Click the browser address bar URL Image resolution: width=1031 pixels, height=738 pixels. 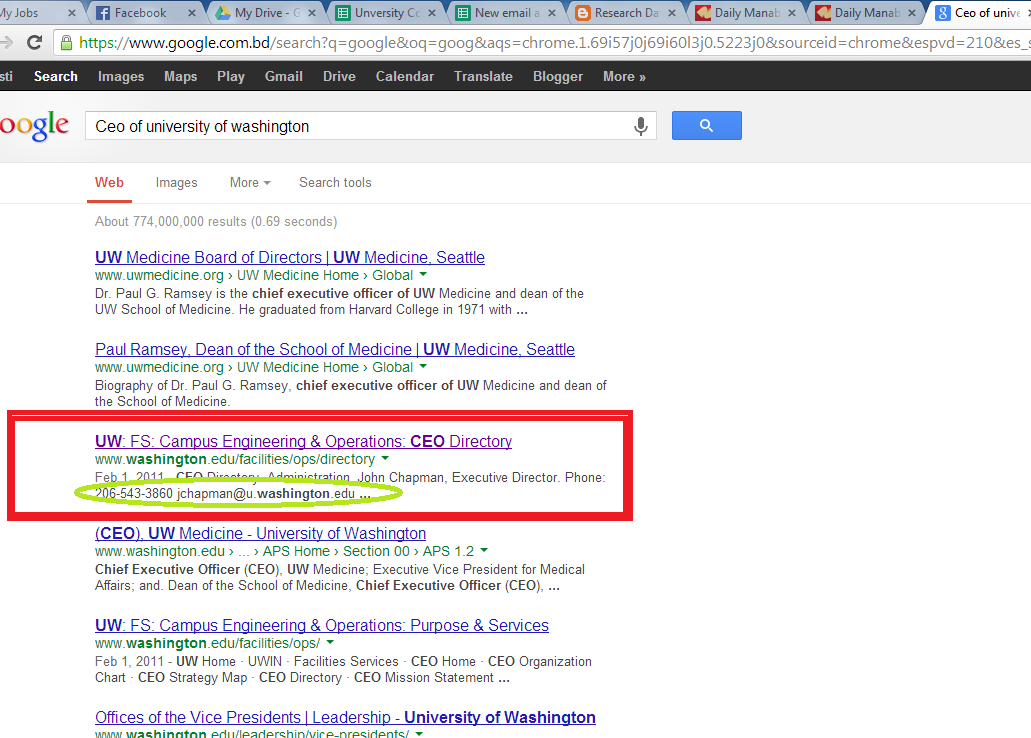552,43
